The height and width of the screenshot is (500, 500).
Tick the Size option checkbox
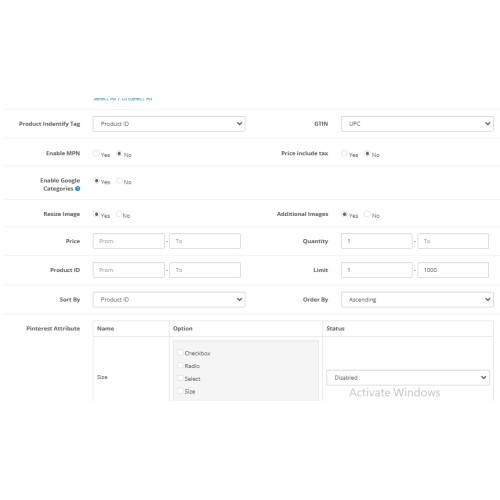click(x=180, y=391)
